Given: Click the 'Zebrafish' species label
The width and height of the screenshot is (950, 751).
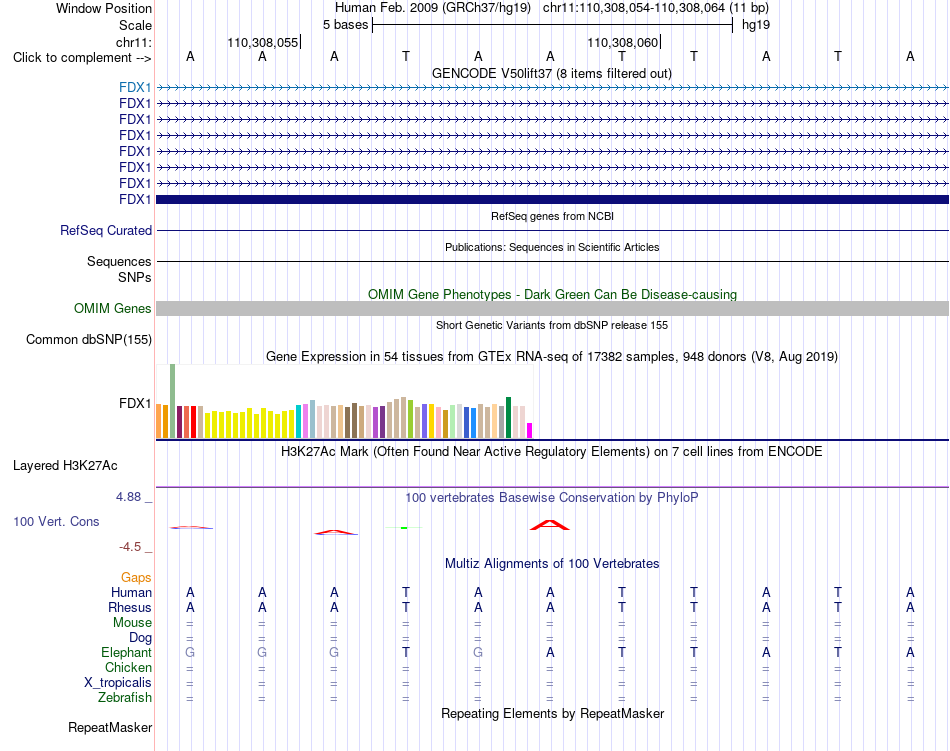Looking at the screenshot, I should click(x=125, y=697).
